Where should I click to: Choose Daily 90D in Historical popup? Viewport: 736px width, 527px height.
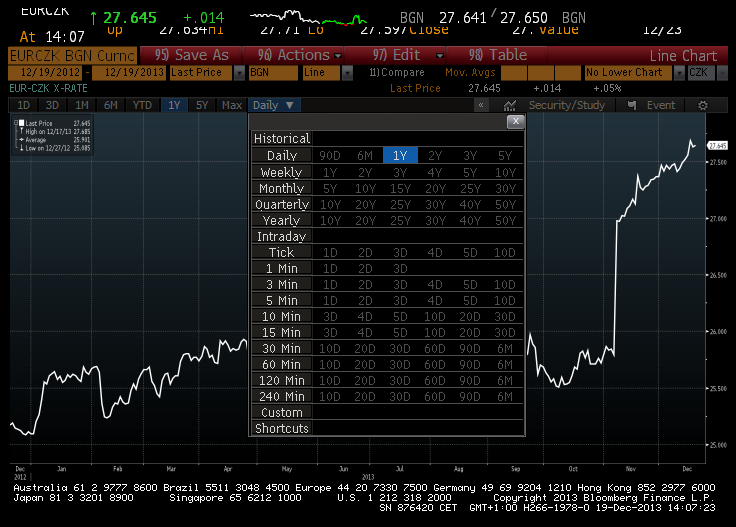pos(330,155)
